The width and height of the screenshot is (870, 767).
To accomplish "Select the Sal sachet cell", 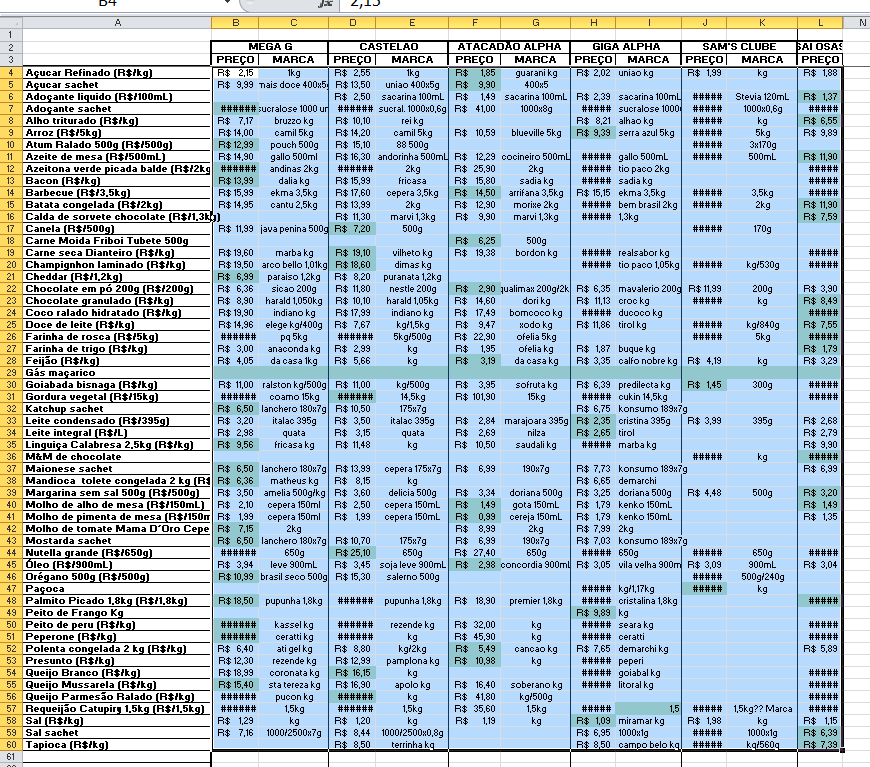I will click(x=117, y=733).
